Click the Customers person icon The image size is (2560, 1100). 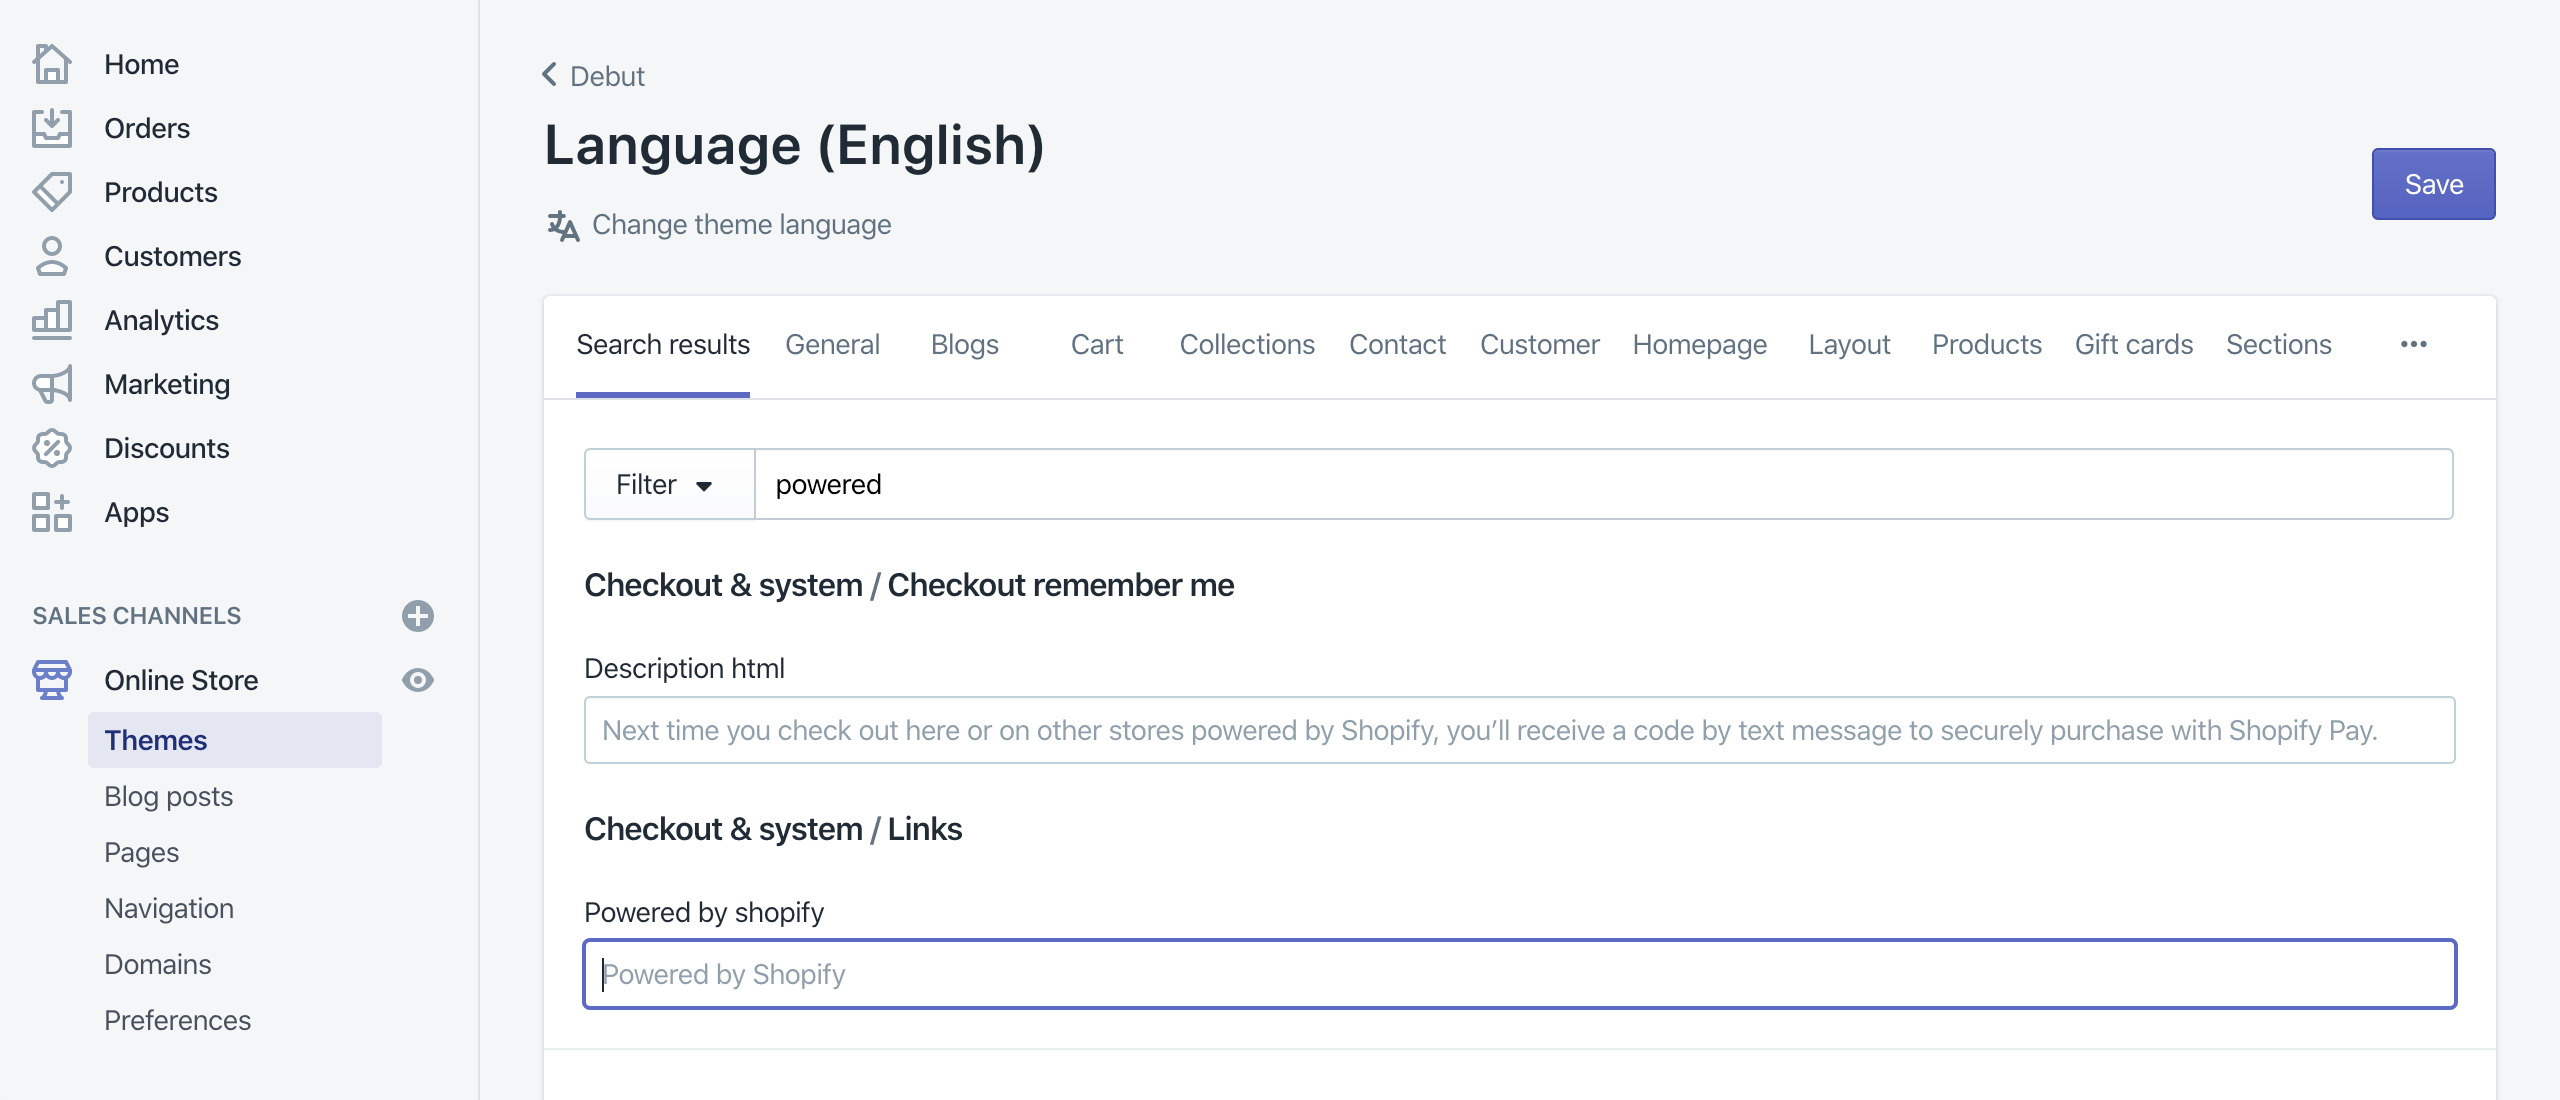52,256
